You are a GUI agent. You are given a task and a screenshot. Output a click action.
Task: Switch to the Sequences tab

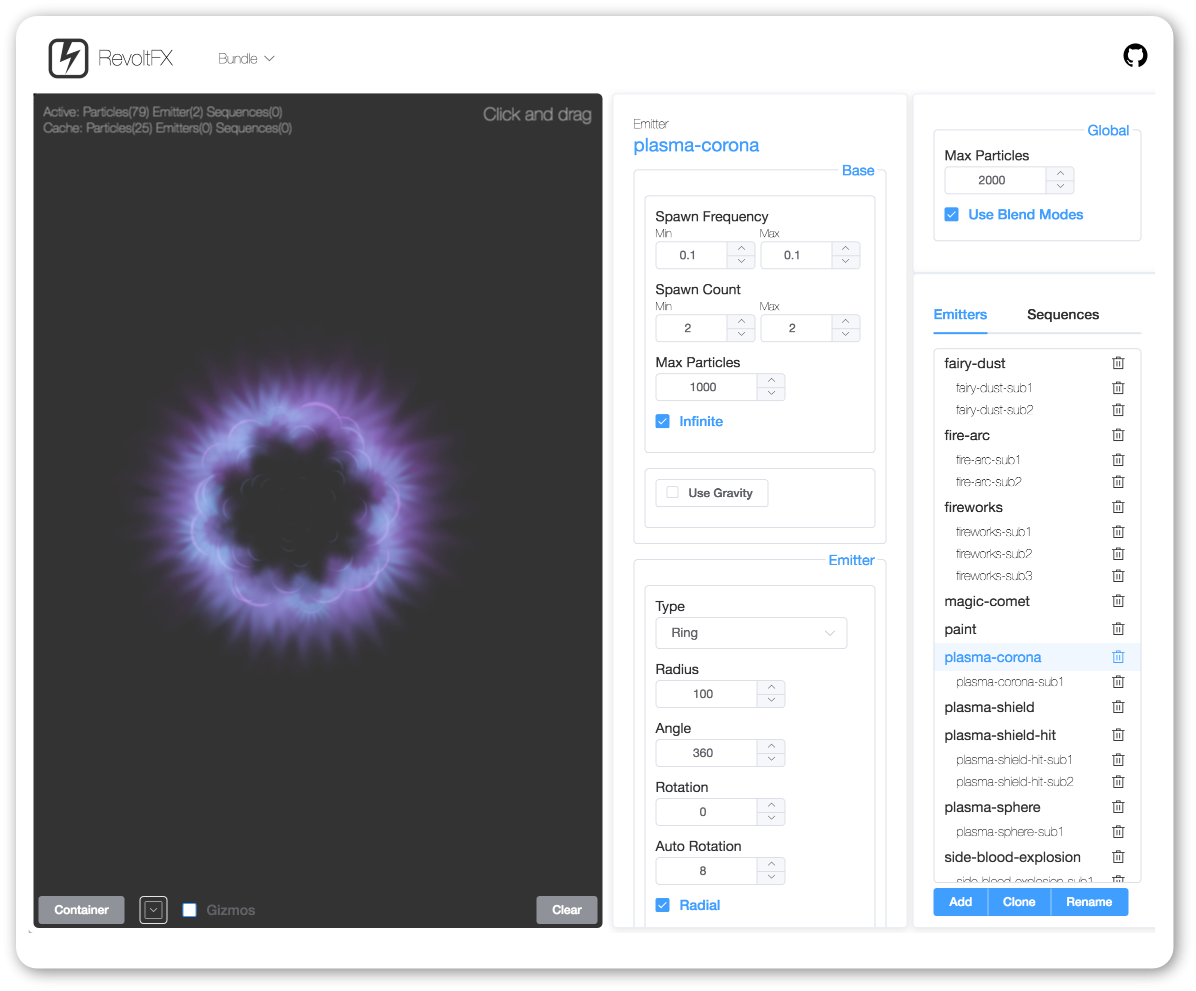coord(1062,314)
